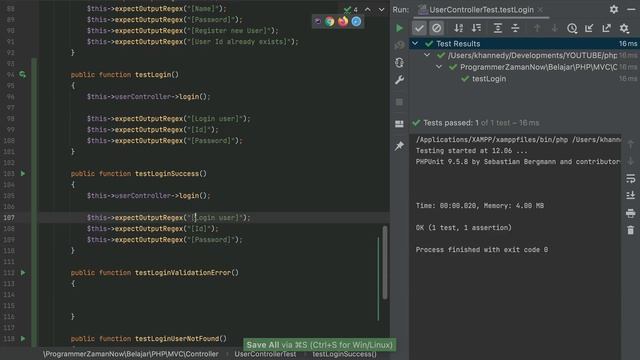Click testLoginSuccess() breadcrumb

(x=344, y=354)
